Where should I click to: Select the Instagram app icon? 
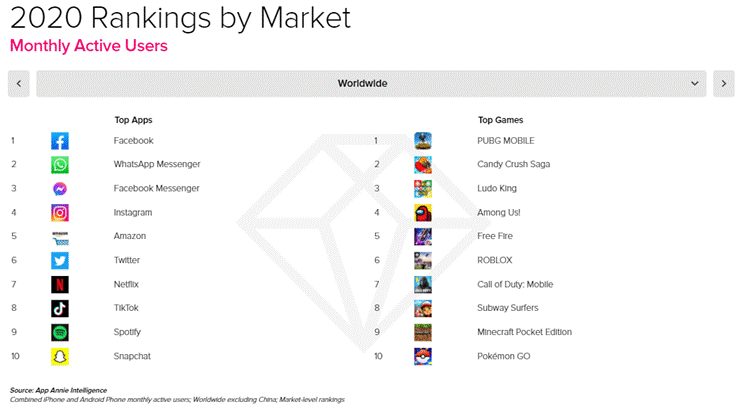click(60, 213)
